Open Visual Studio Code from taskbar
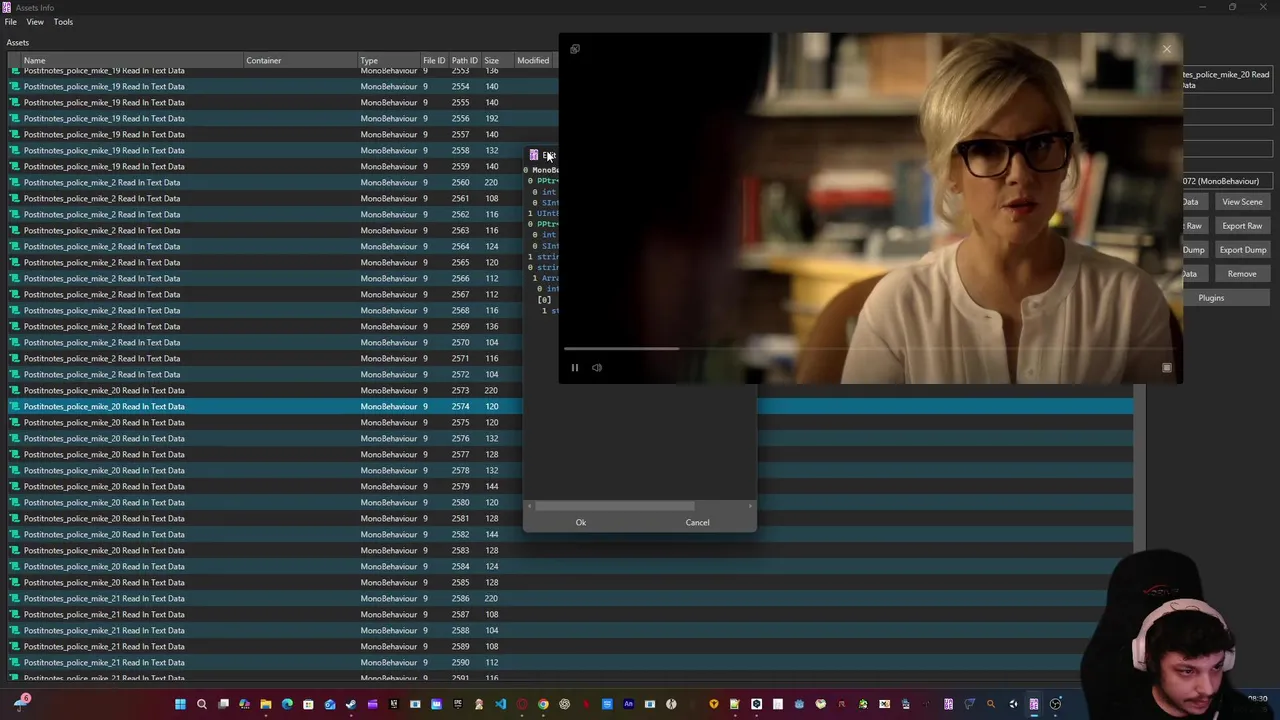Screen dimensions: 1280x720 (x=500, y=704)
